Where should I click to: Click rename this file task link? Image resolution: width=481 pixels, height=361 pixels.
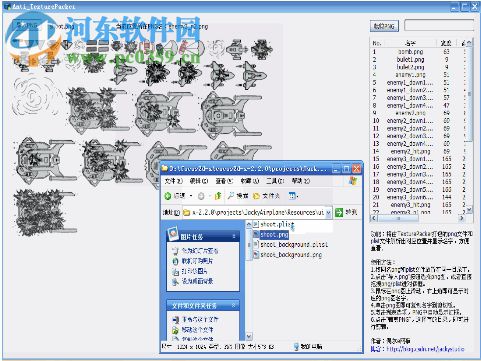200,319
